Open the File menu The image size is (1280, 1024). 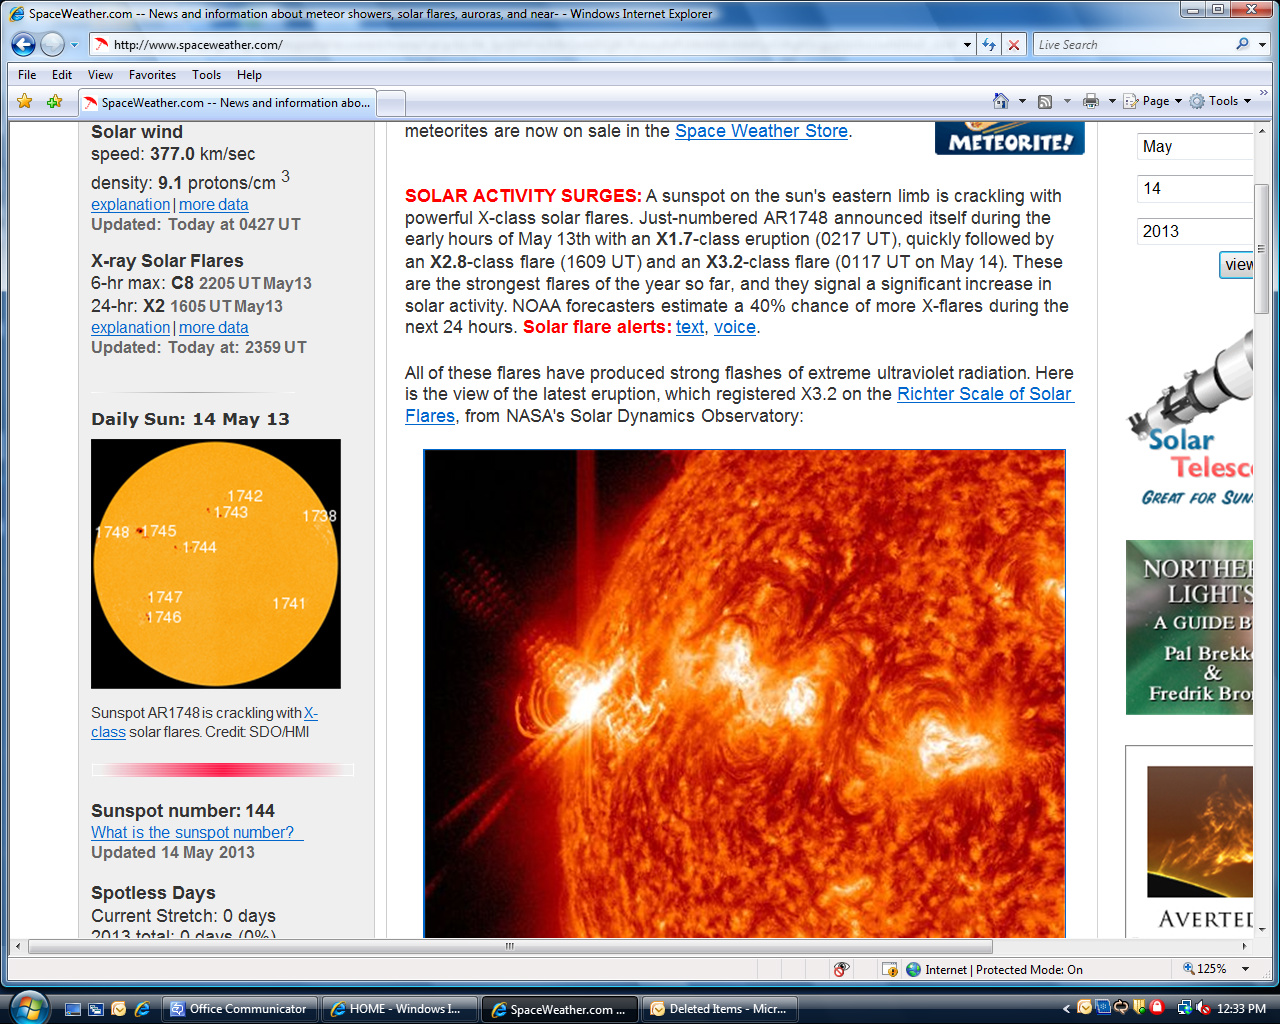(x=27, y=75)
